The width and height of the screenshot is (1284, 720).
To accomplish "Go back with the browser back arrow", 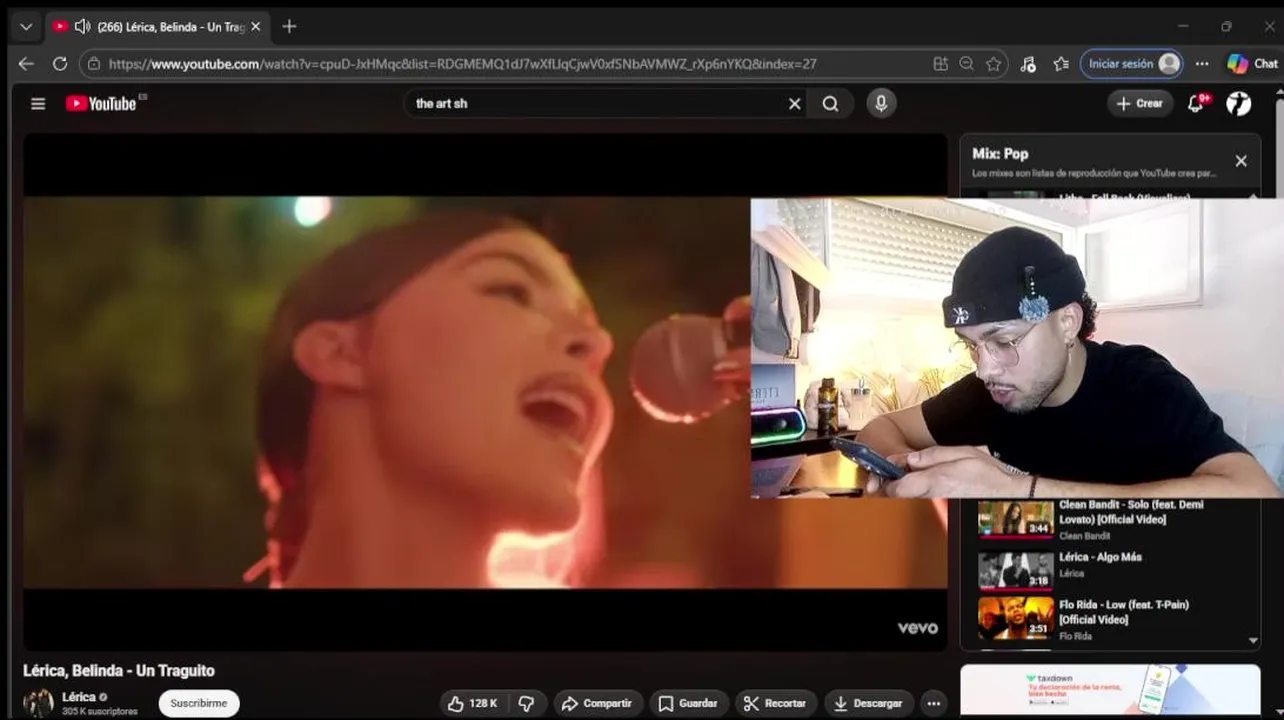I will (x=26, y=63).
